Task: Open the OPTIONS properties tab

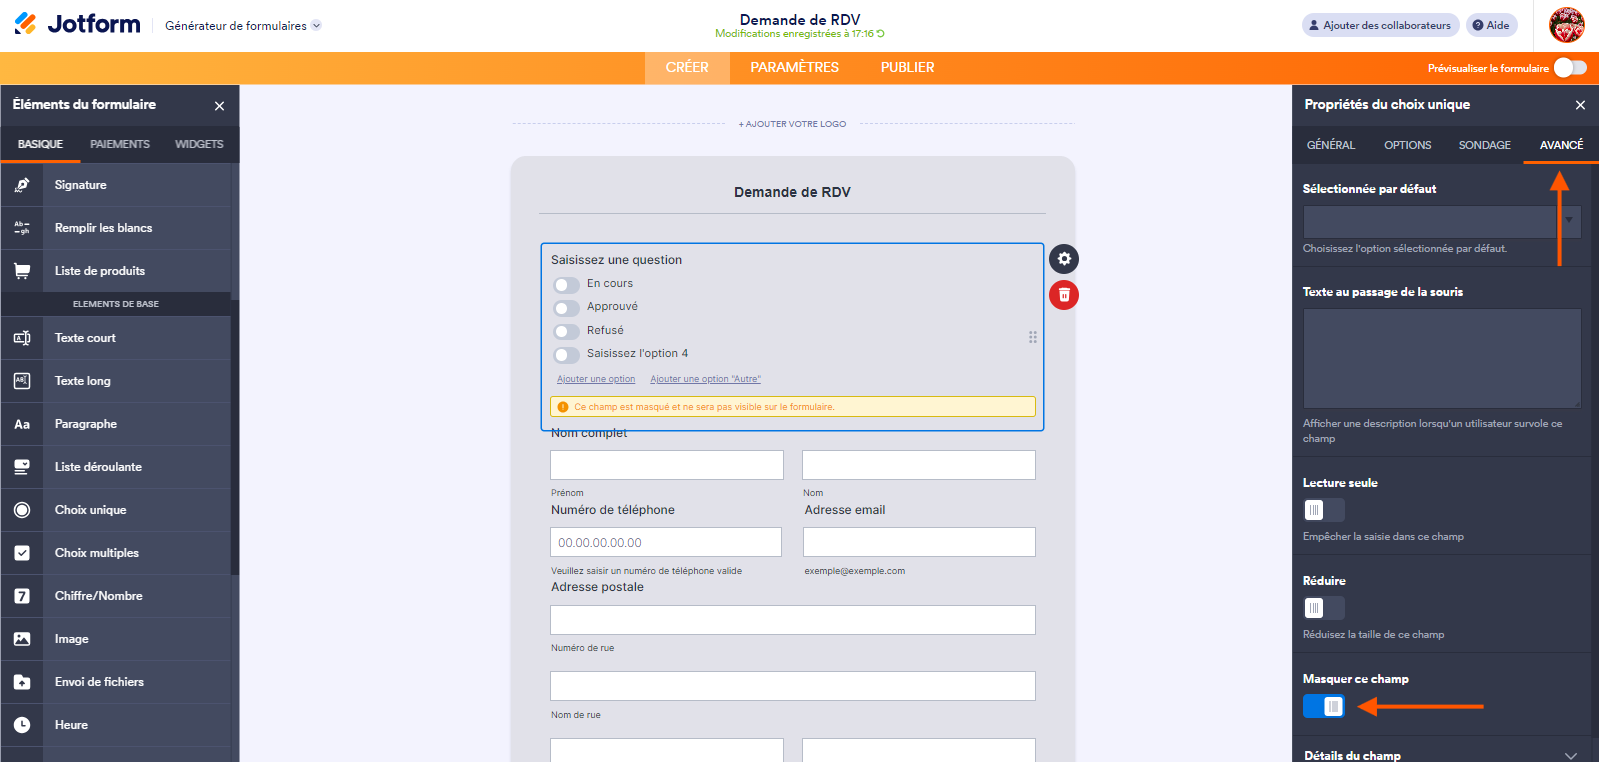Action: tap(1407, 145)
